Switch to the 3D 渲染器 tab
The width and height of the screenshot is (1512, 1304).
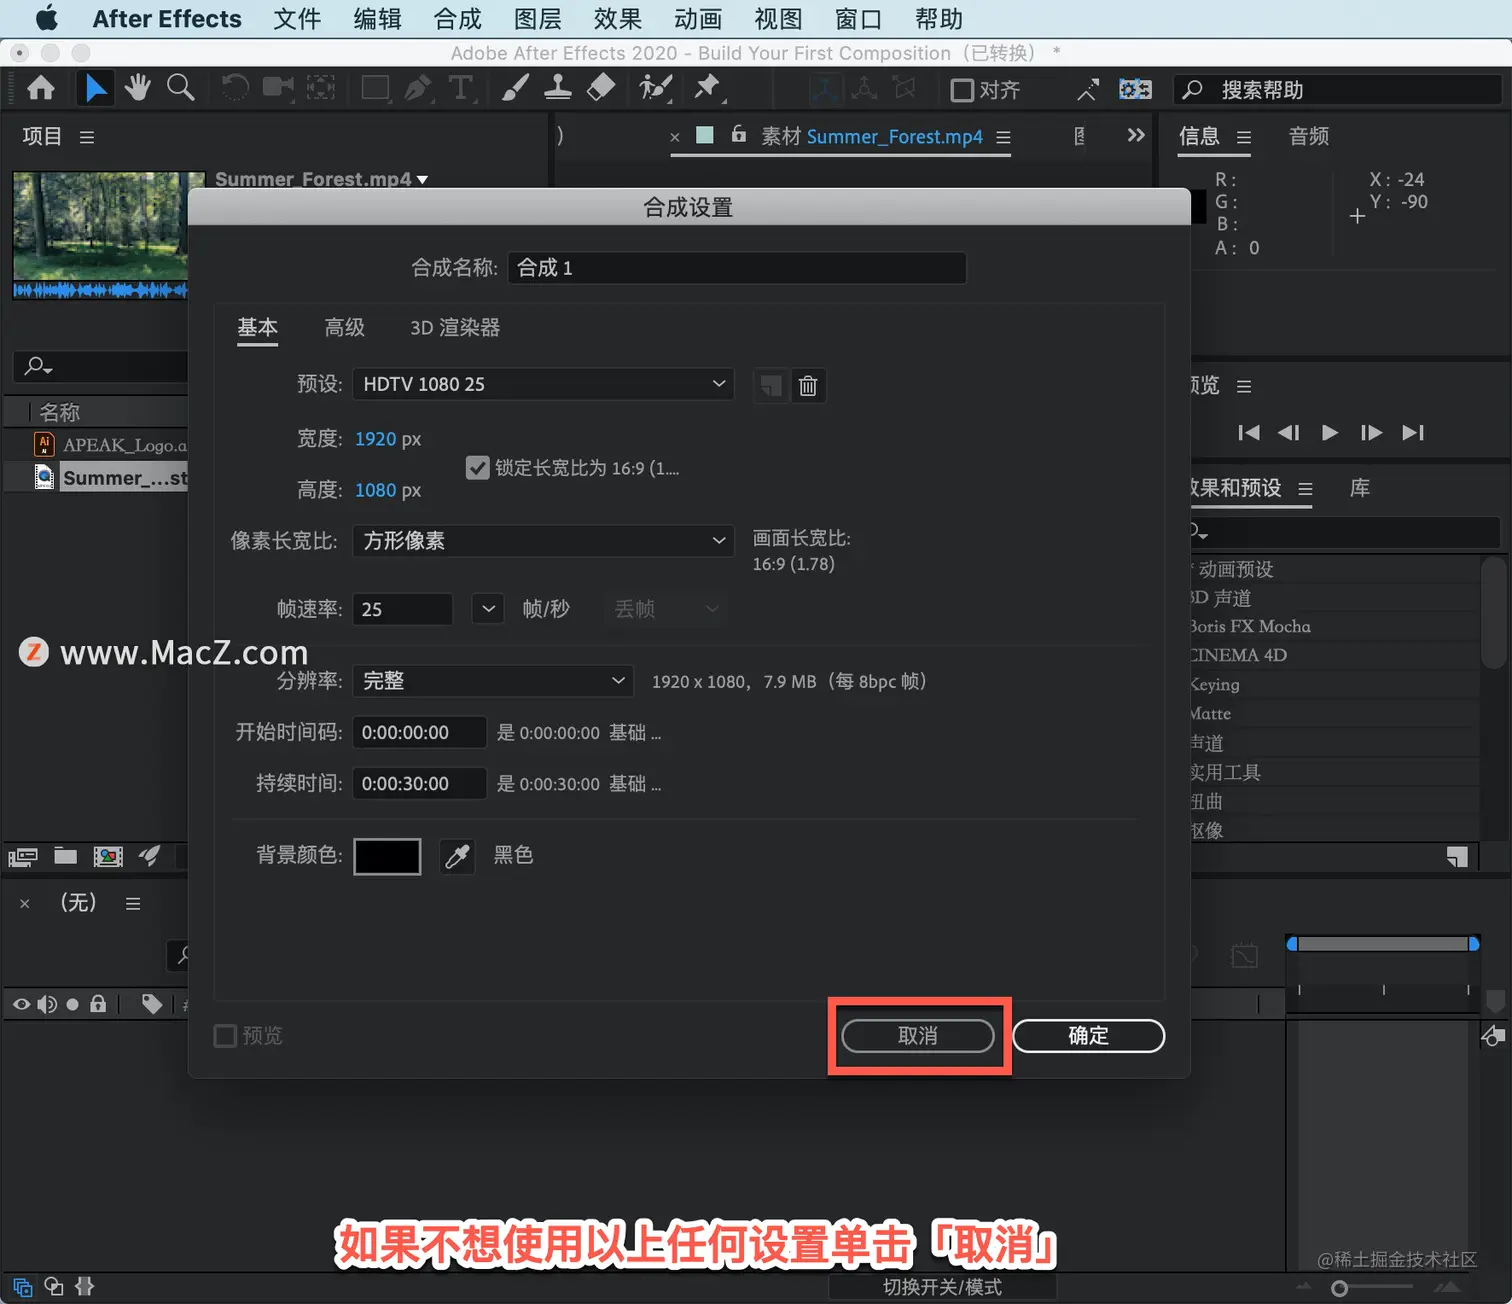[455, 327]
